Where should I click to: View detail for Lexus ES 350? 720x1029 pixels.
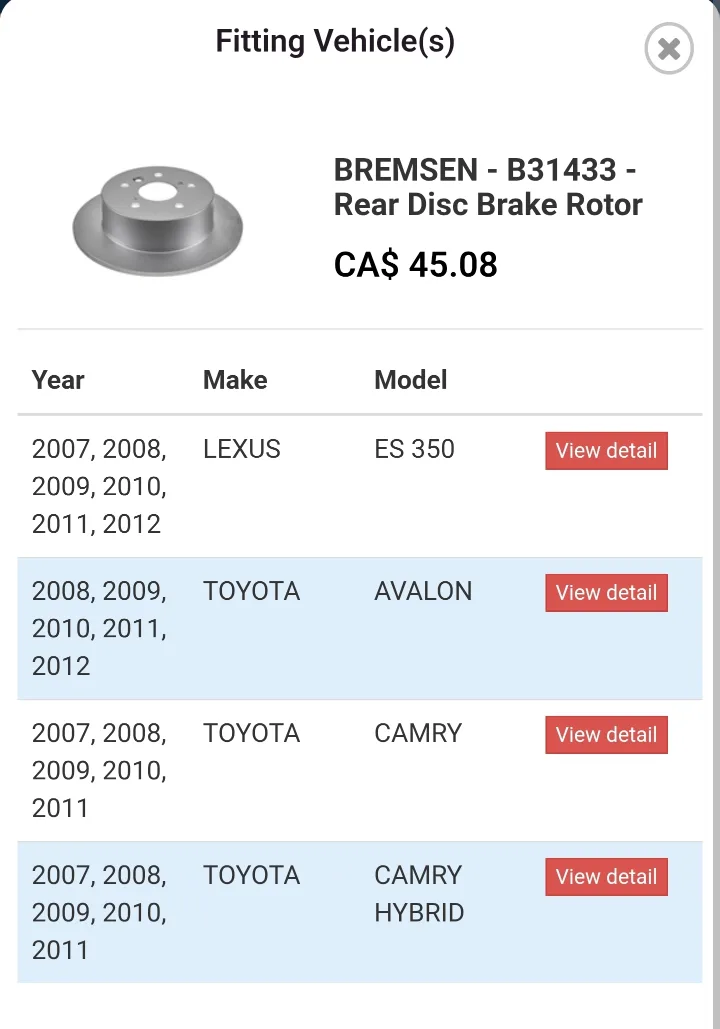click(606, 451)
